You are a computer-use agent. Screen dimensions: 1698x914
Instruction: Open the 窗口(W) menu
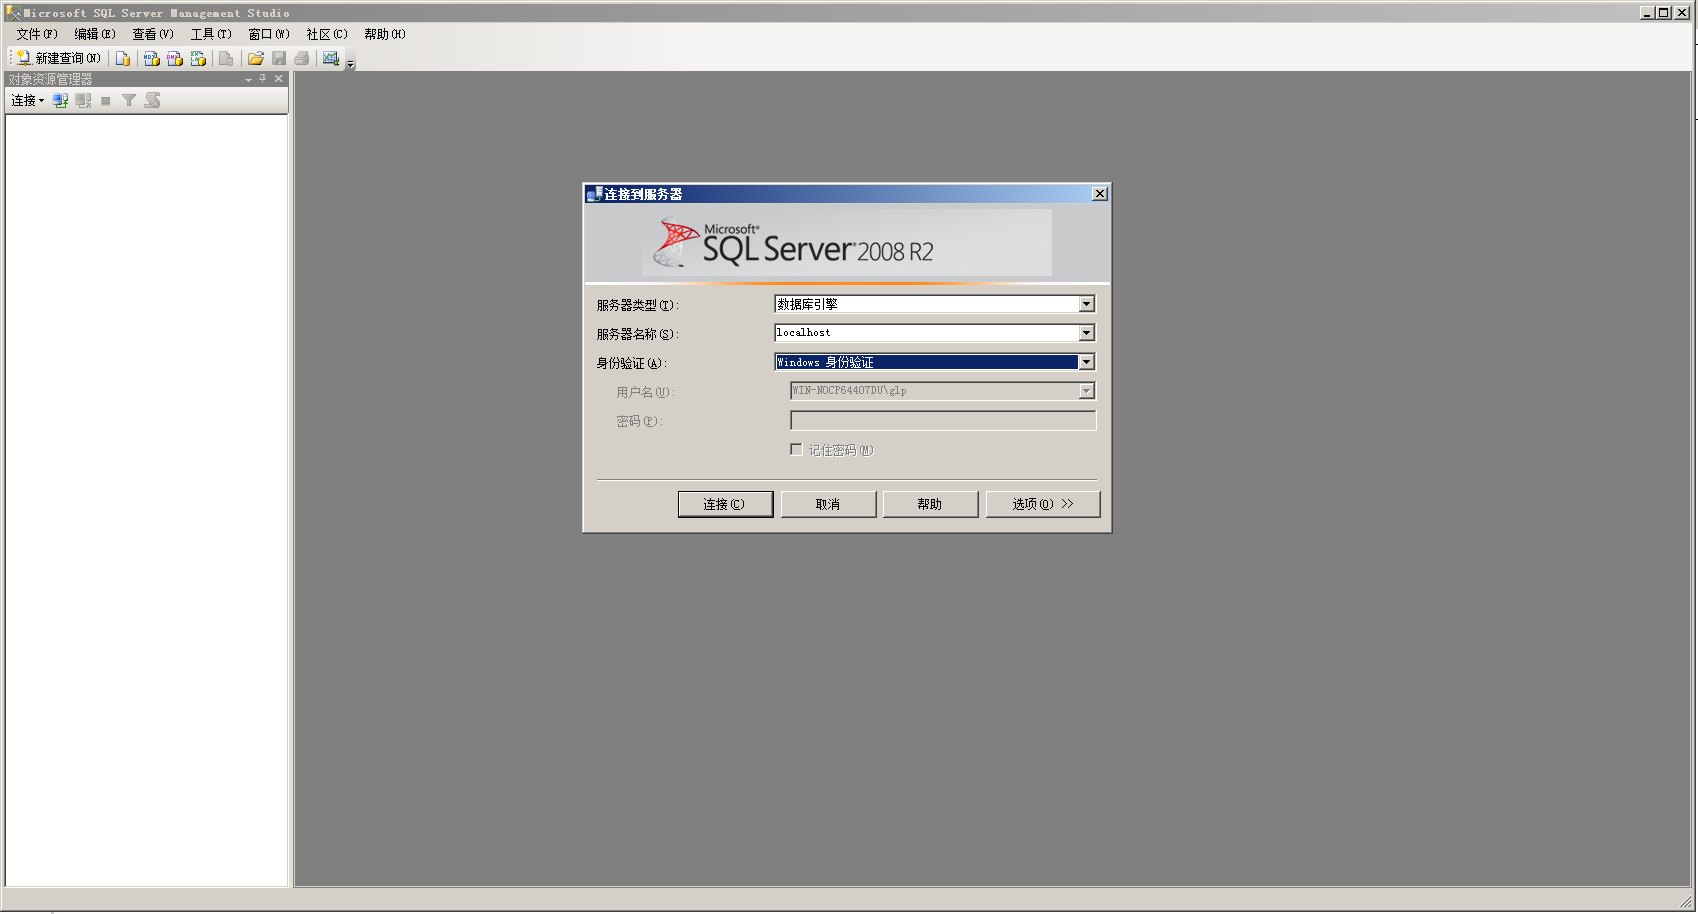[x=269, y=34]
